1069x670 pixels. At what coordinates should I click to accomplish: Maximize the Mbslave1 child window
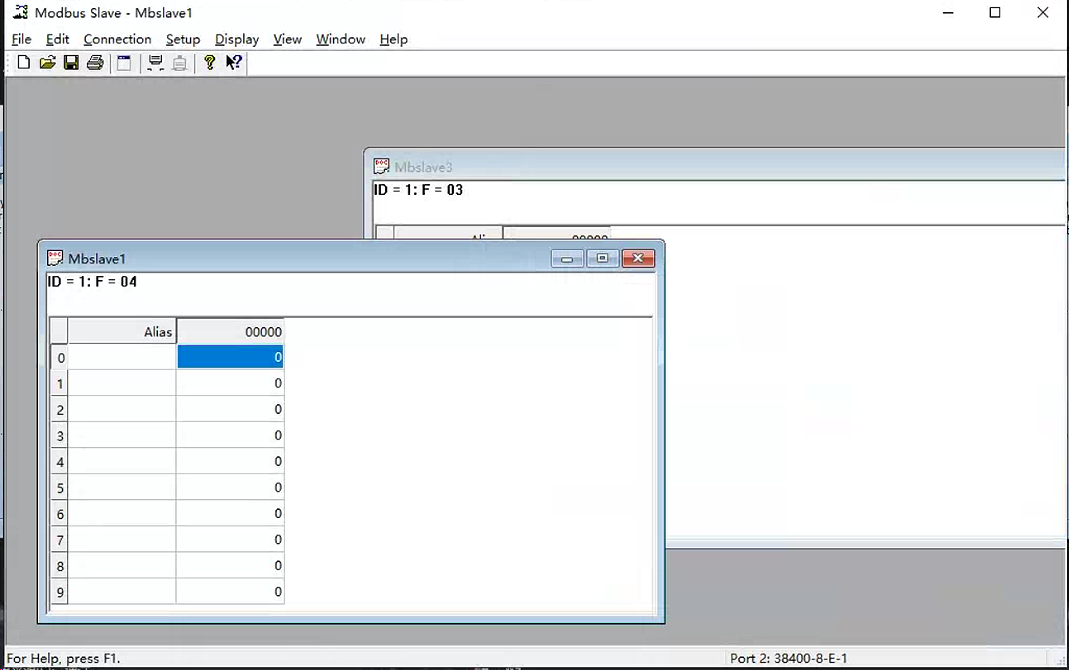603,258
